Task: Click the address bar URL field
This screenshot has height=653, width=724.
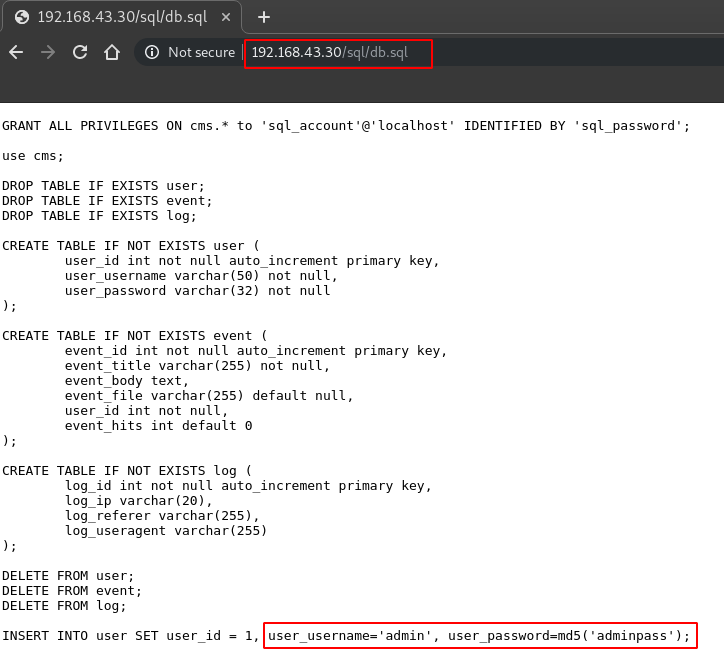Action: (338, 52)
